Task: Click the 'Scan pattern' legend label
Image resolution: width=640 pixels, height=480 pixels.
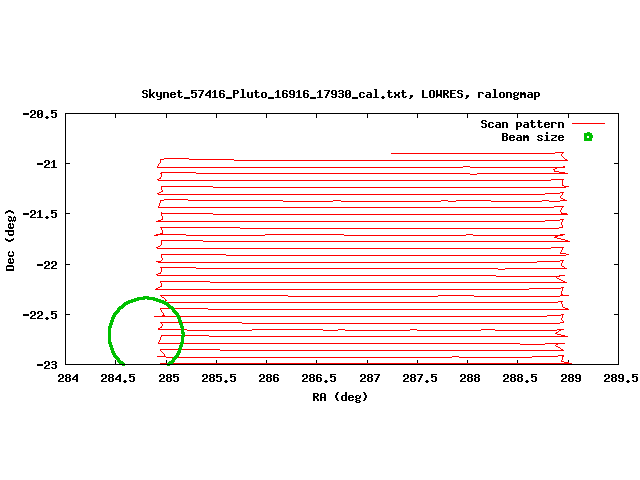Action: (x=522, y=124)
